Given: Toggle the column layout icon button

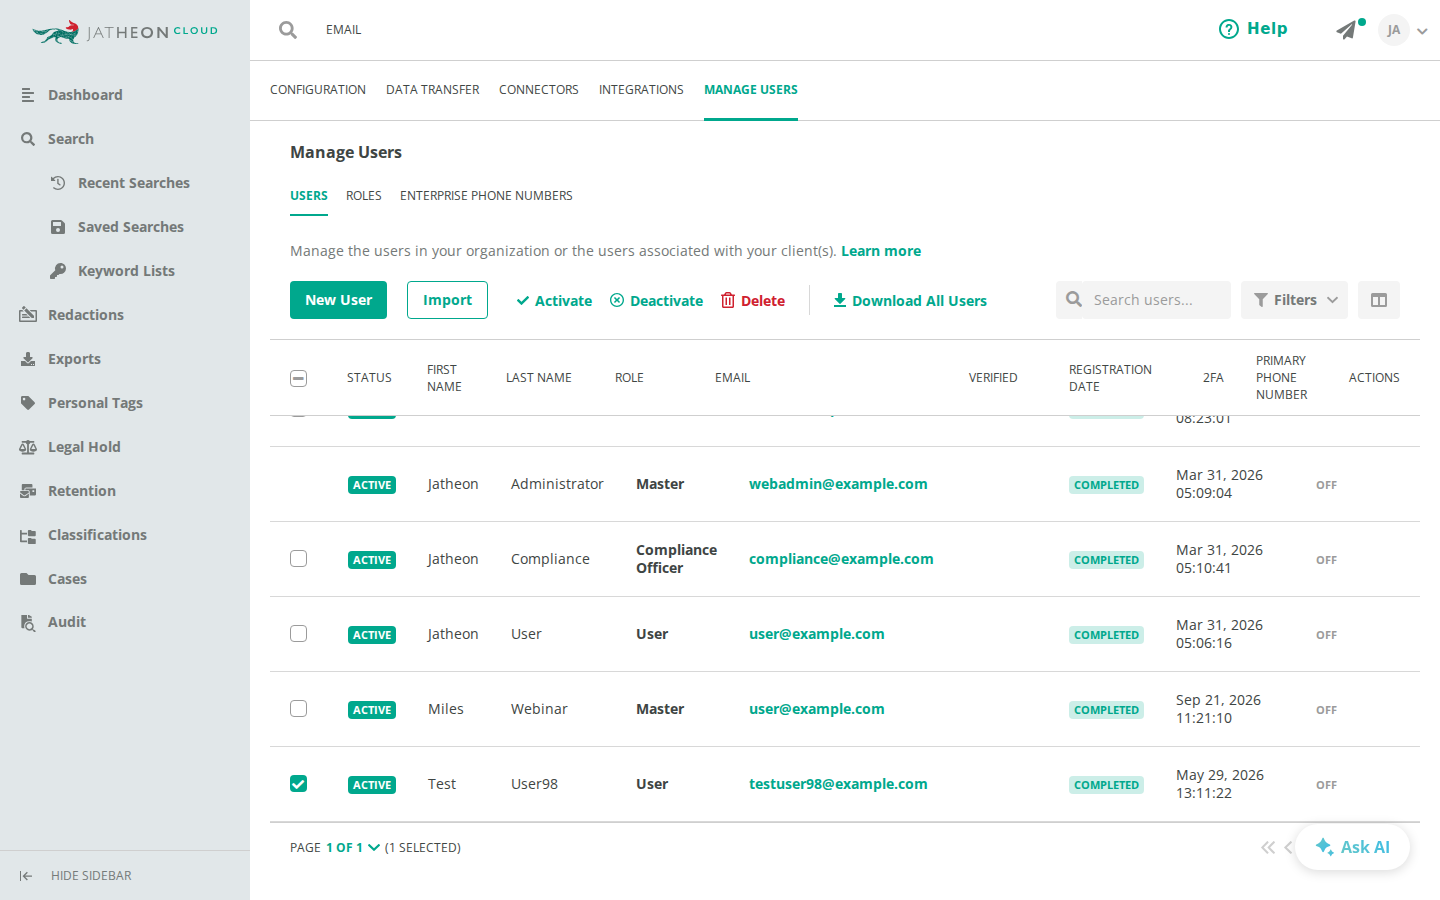Looking at the screenshot, I should pos(1379,300).
